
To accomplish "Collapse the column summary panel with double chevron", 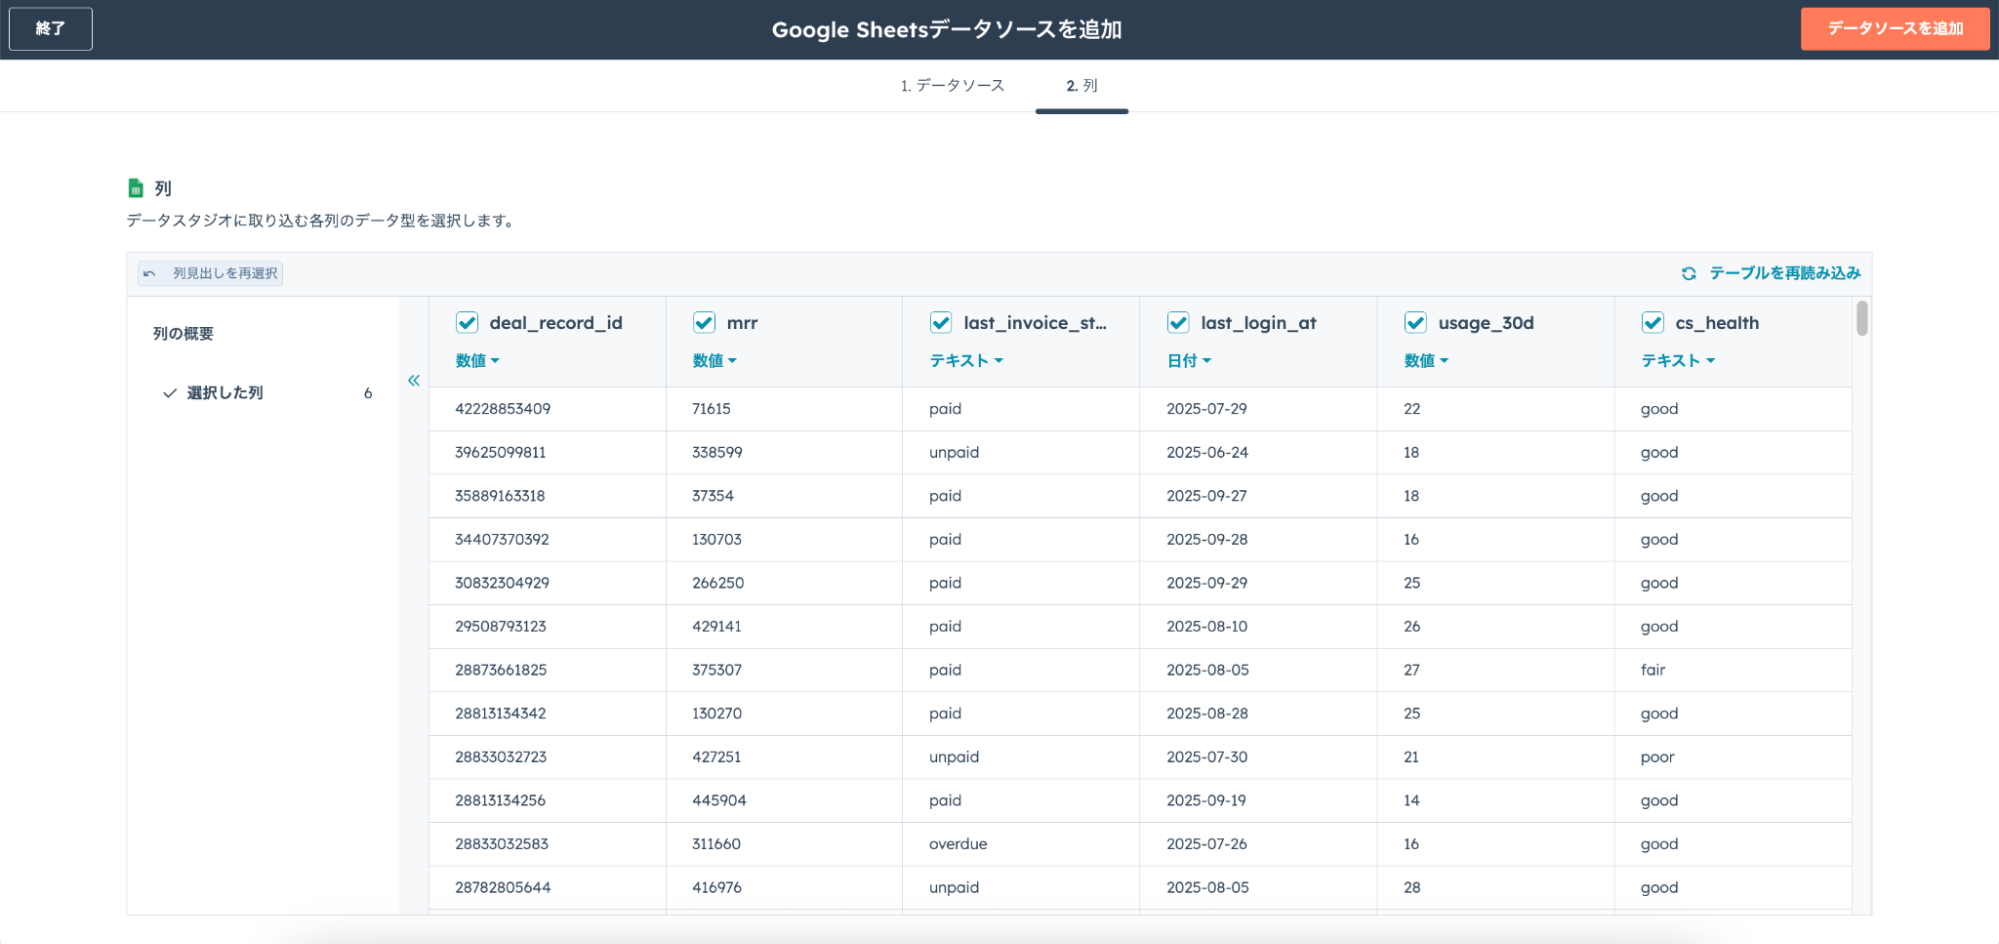I will pyautogui.click(x=414, y=380).
